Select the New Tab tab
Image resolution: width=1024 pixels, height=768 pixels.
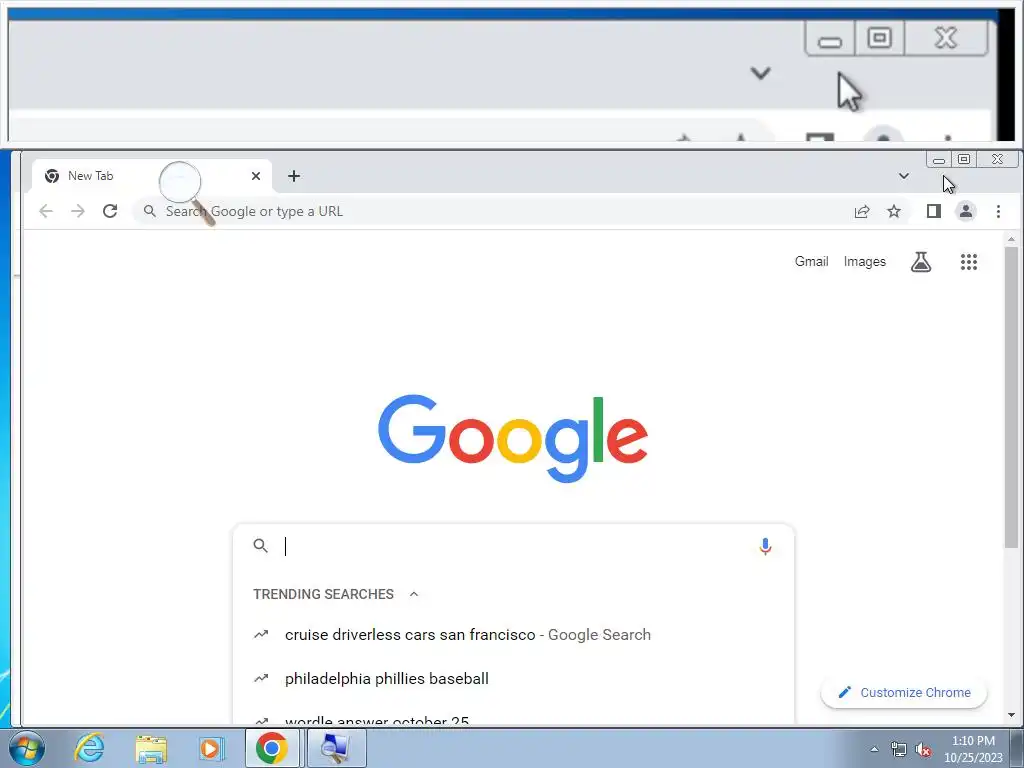coord(152,176)
